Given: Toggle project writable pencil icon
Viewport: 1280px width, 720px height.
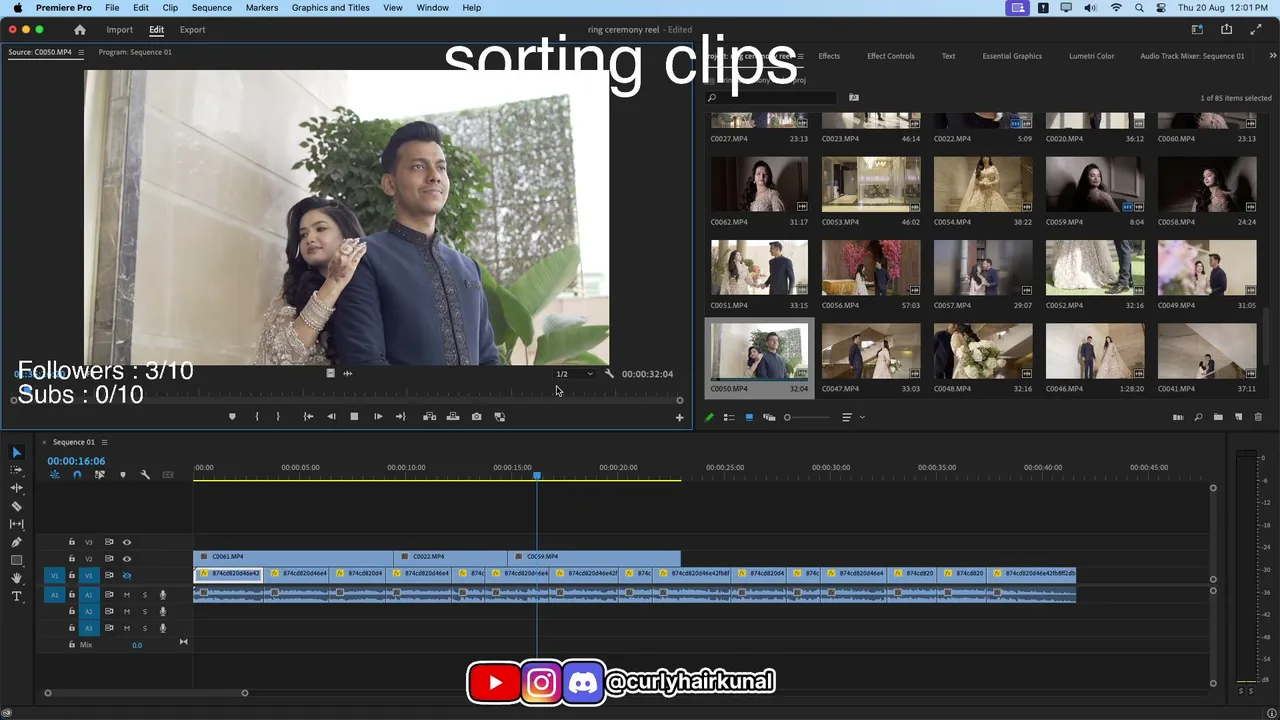Looking at the screenshot, I should coord(709,417).
